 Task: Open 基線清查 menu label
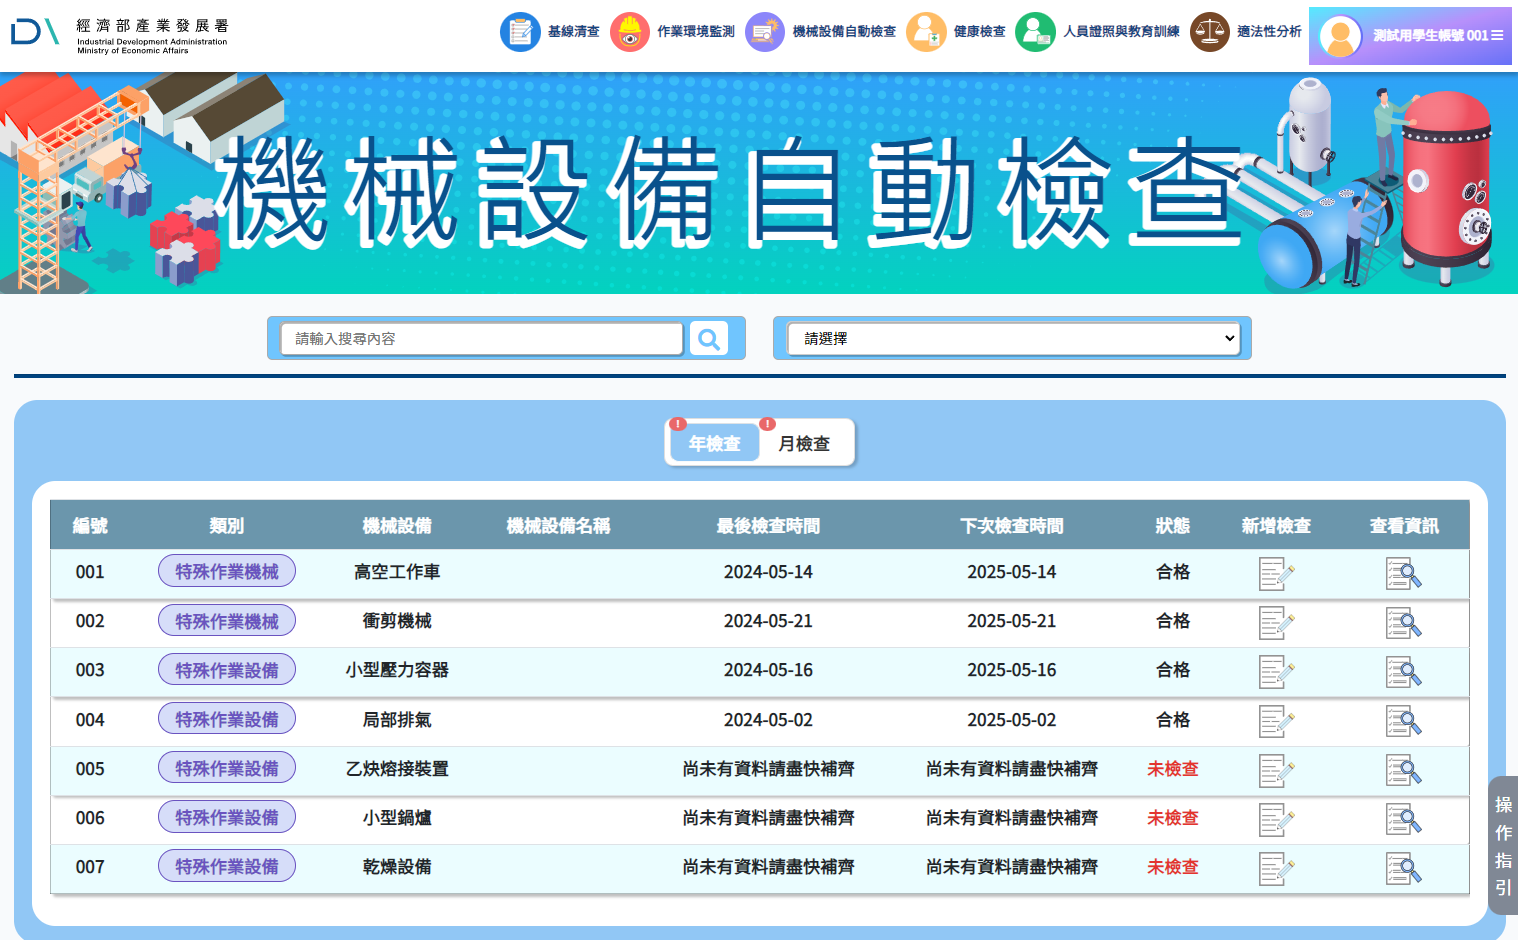coord(573,32)
